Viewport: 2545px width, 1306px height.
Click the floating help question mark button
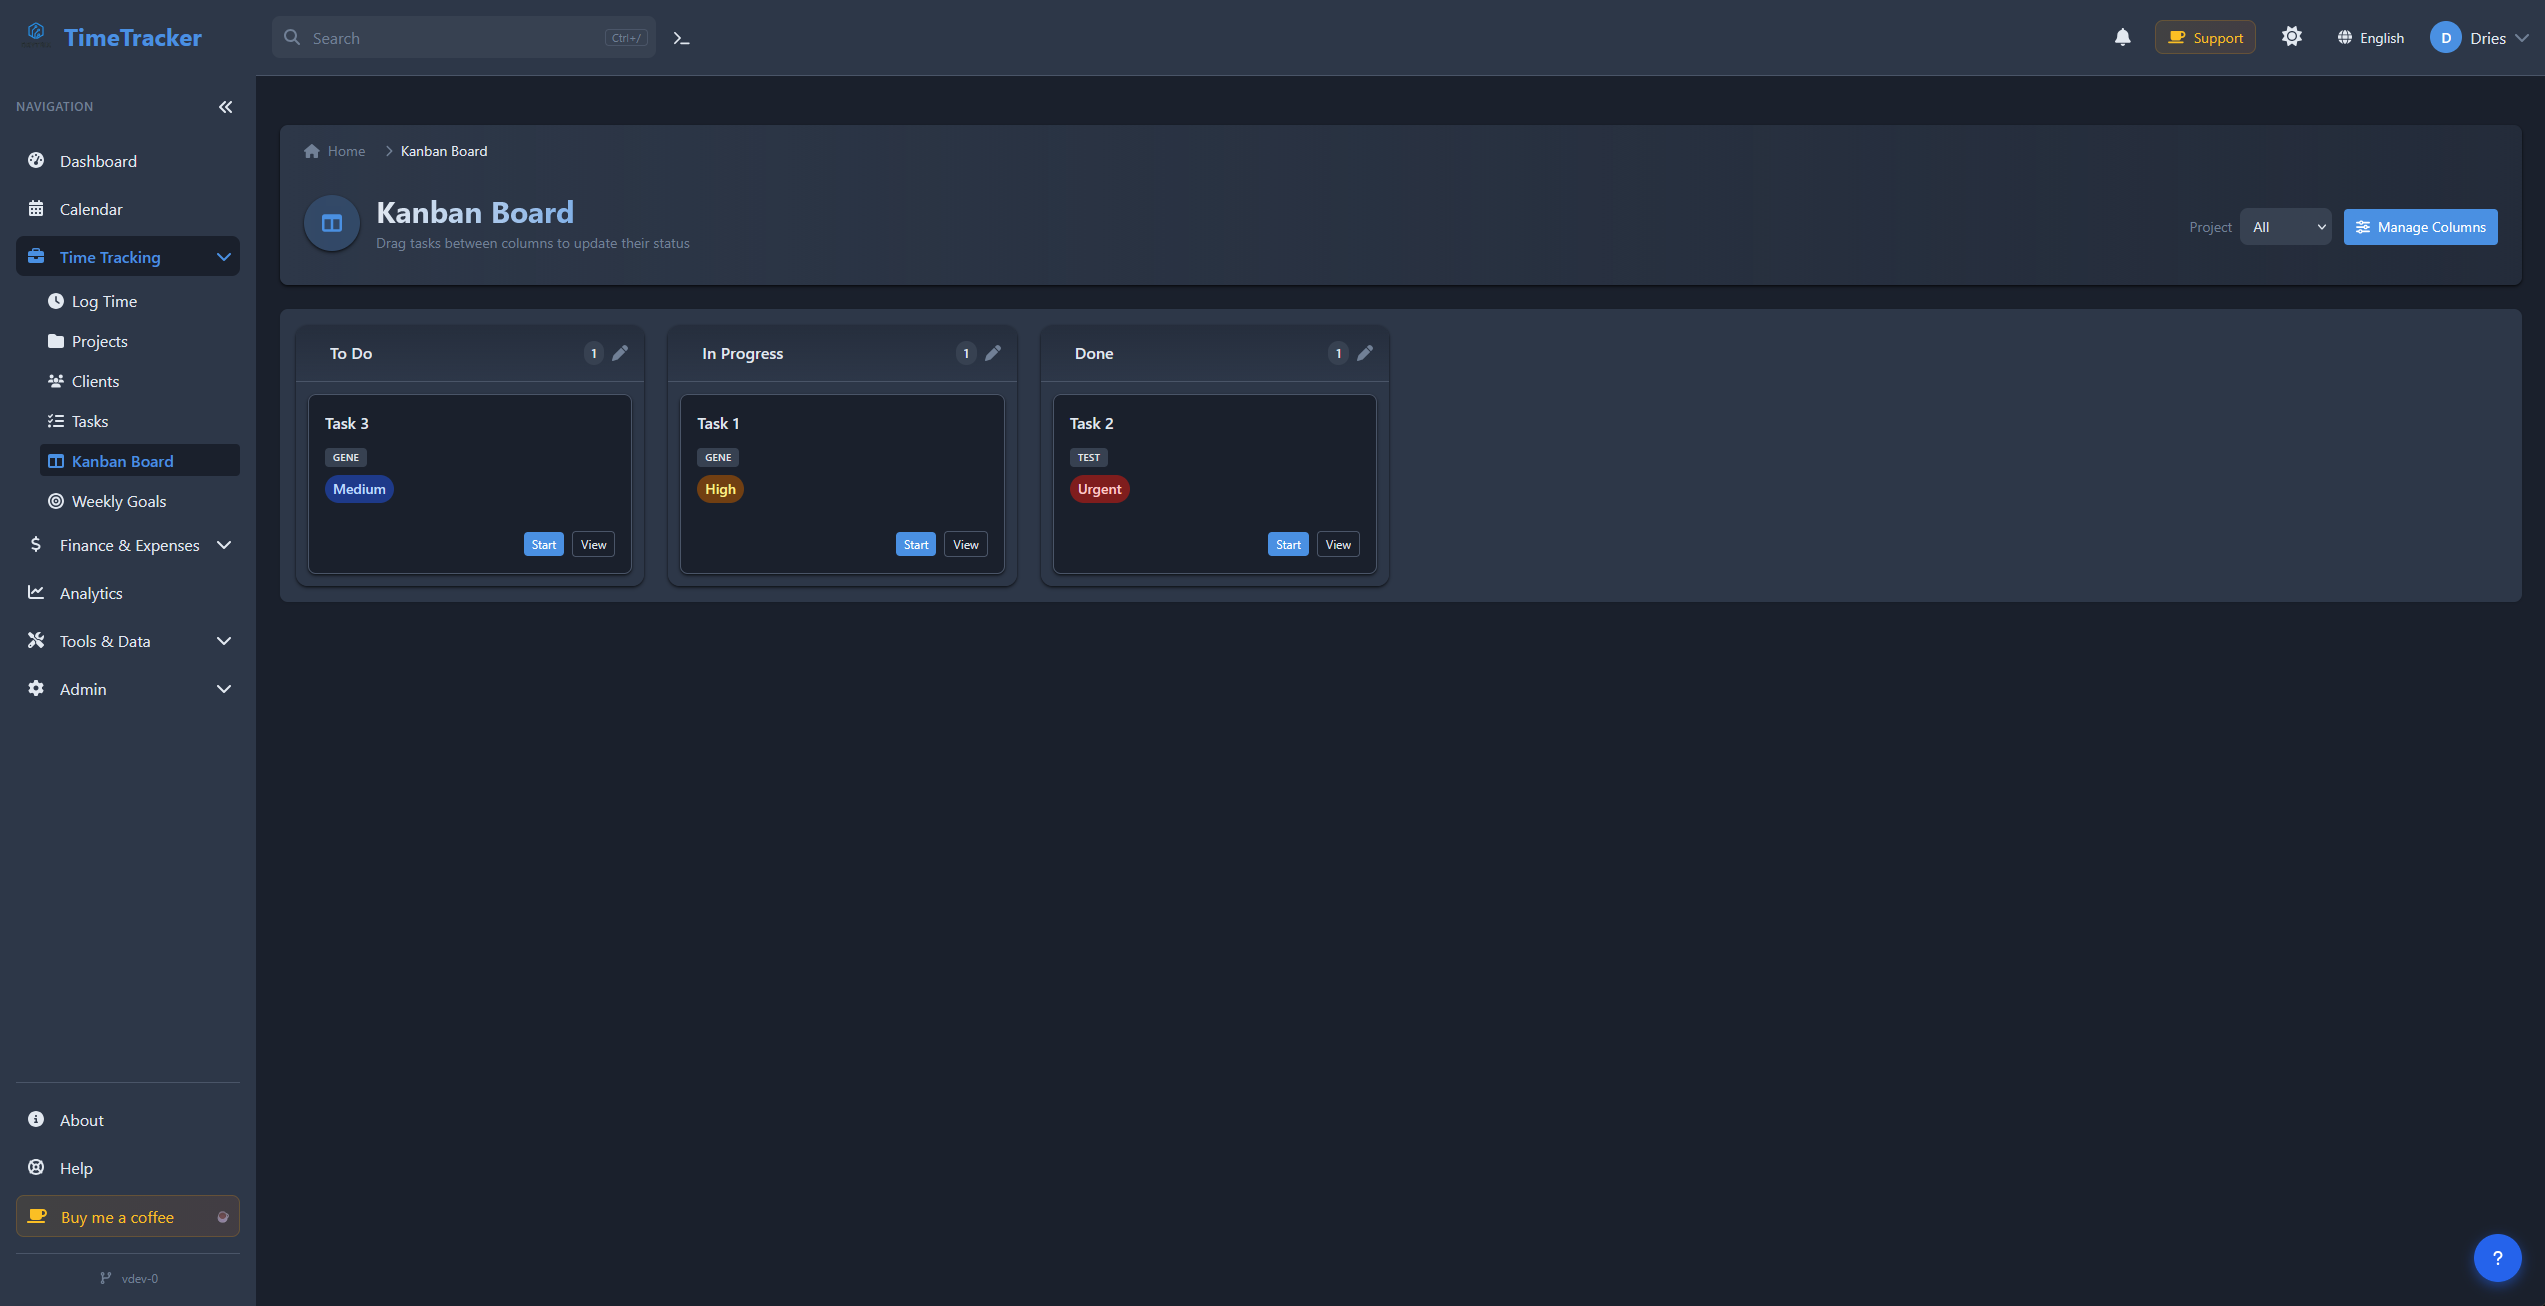coord(2497,1257)
